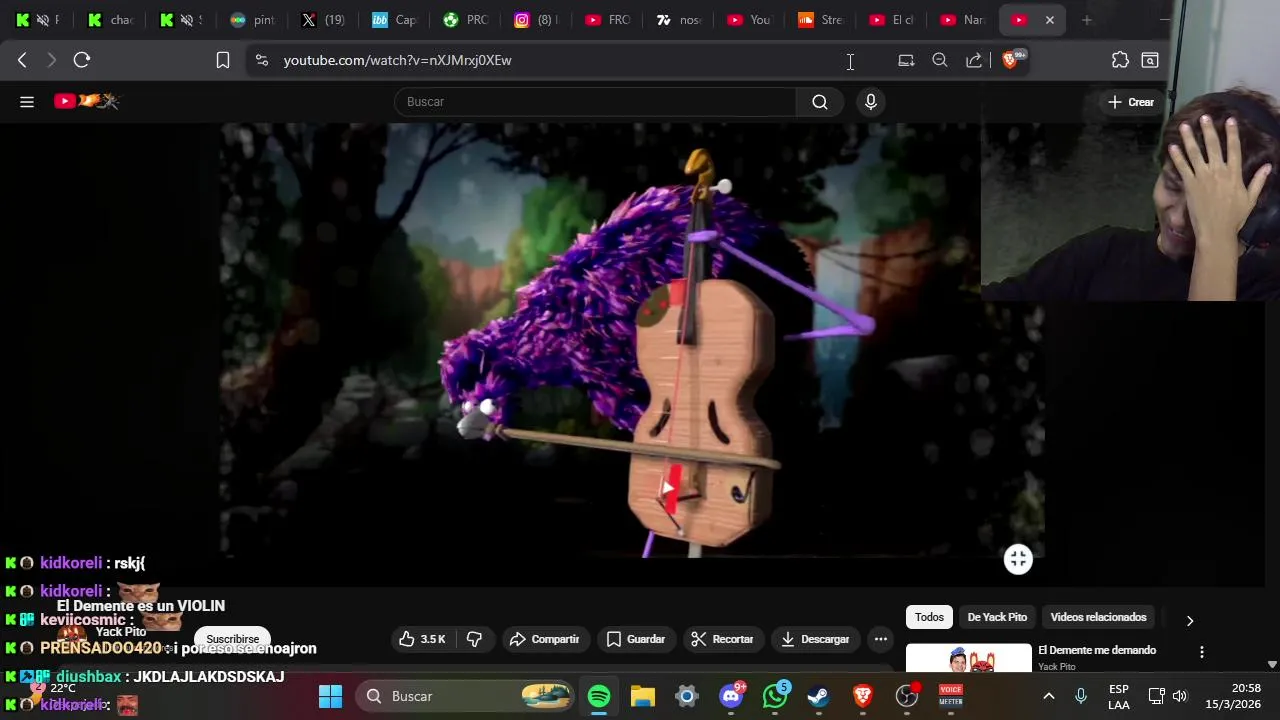Show hidden system tray icons chevron
This screenshot has width=1280, height=720.
pyautogui.click(x=1048, y=696)
